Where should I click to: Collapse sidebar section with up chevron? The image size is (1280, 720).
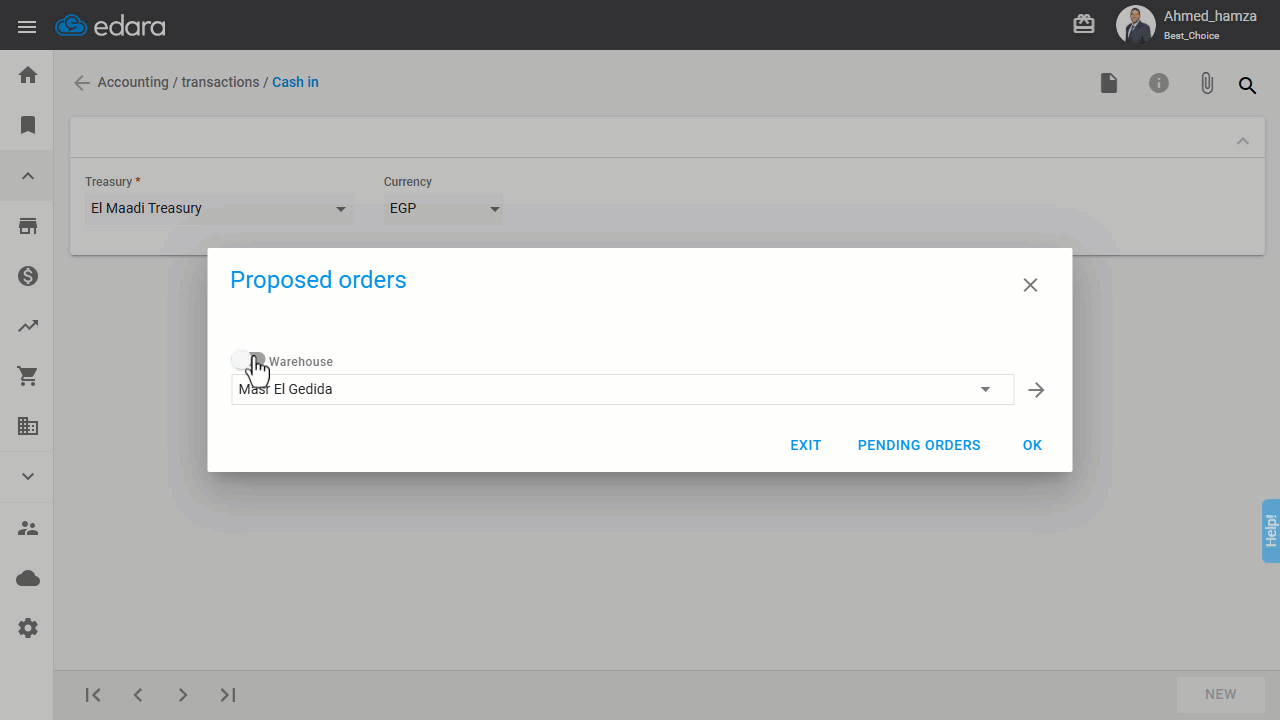click(28, 176)
